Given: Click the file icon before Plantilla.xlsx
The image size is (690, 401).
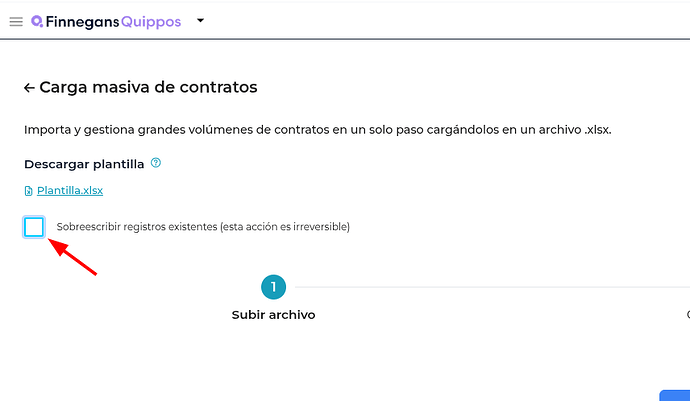Looking at the screenshot, I should pos(28,191).
